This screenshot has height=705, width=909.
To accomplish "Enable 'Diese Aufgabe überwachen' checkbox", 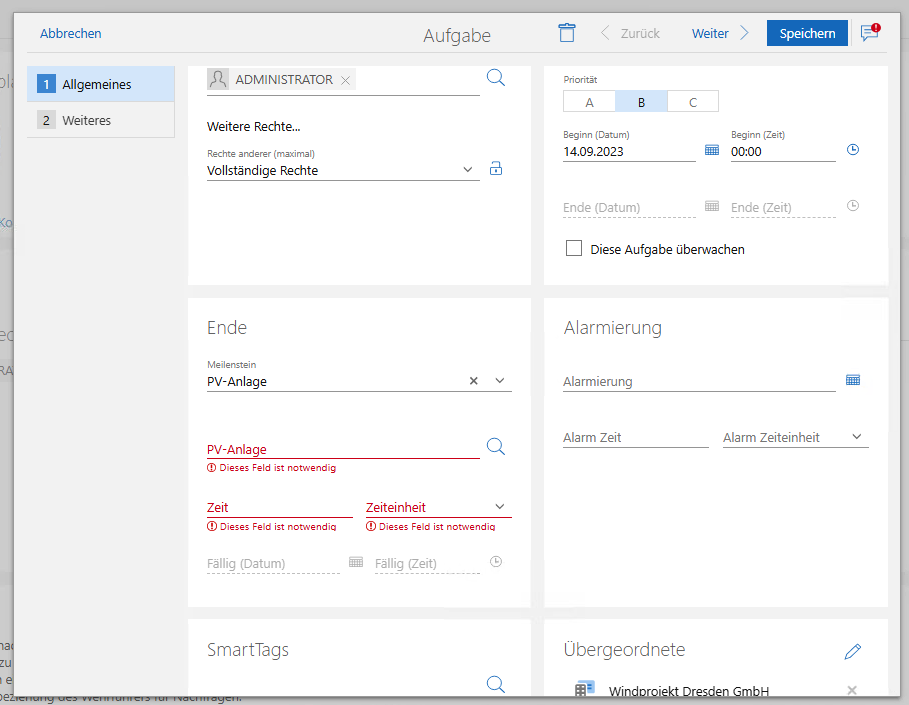I will (x=574, y=249).
